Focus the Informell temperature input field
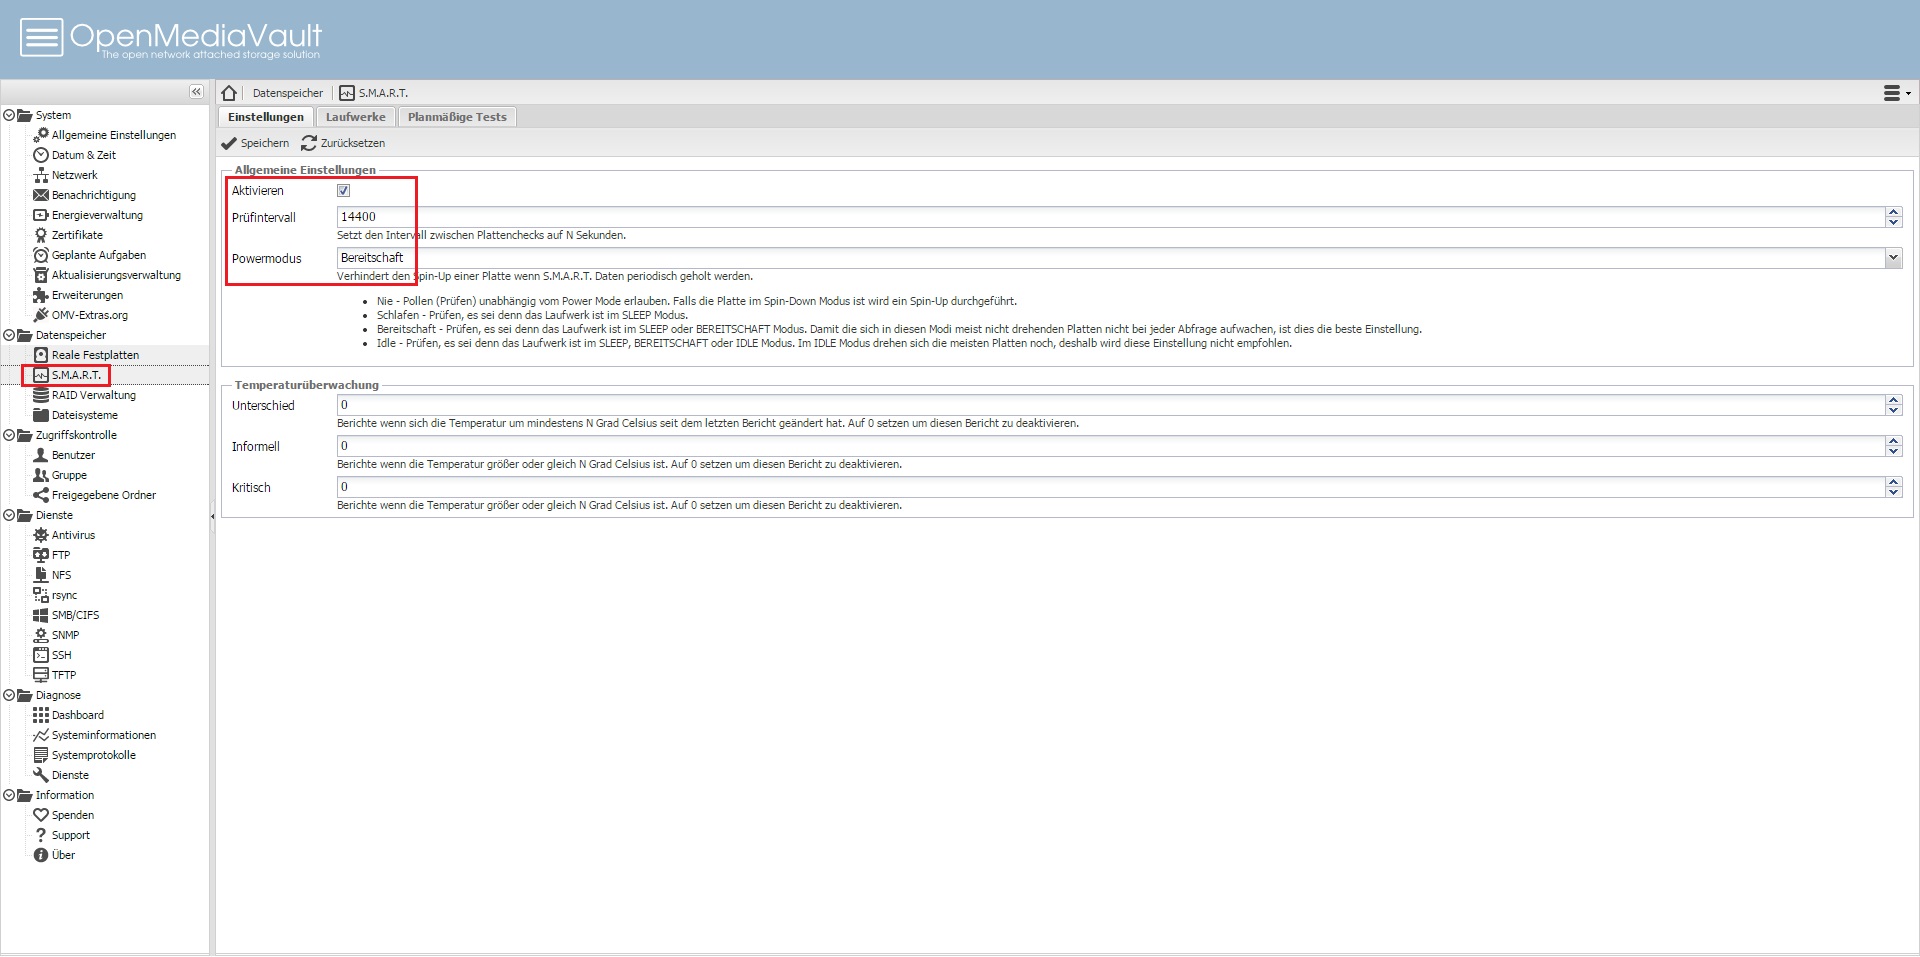This screenshot has width=1920, height=957. pos(1111,446)
